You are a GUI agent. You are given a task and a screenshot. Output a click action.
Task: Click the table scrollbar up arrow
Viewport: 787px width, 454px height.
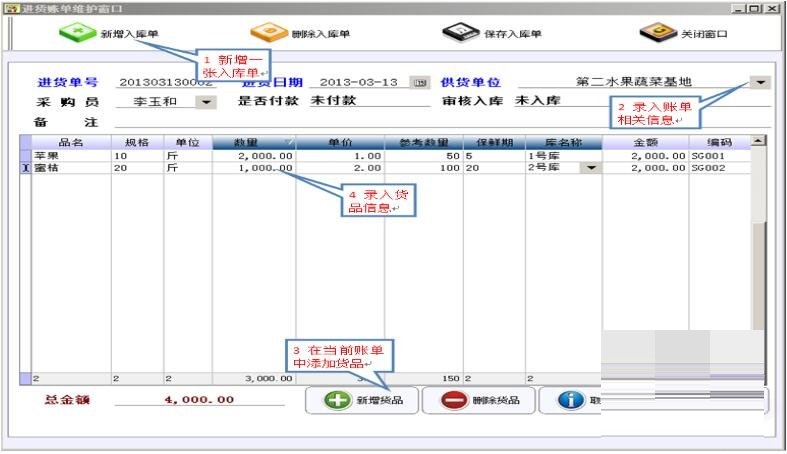(x=758, y=141)
